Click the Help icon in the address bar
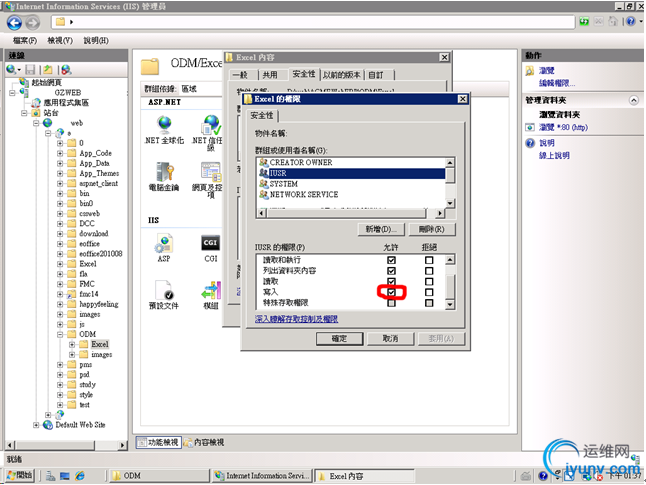The width and height of the screenshot is (646, 485). tap(630, 21)
